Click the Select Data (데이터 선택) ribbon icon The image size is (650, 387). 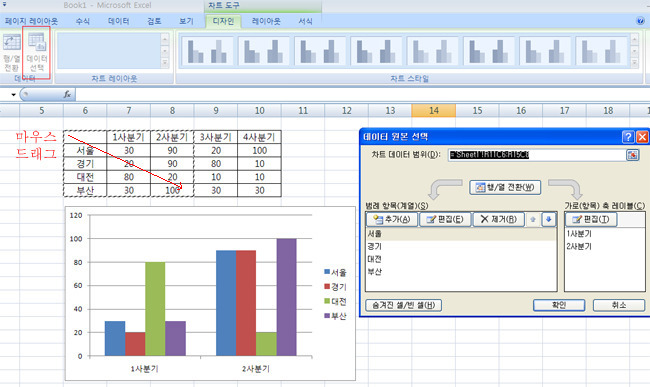pos(37,53)
